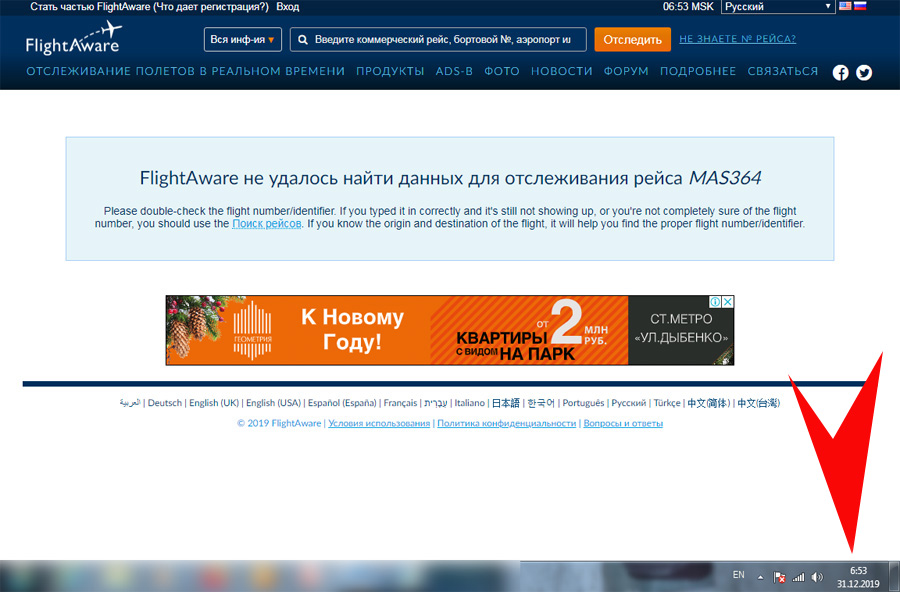Click the Вход login link
This screenshot has height=592, width=900.
coord(288,7)
